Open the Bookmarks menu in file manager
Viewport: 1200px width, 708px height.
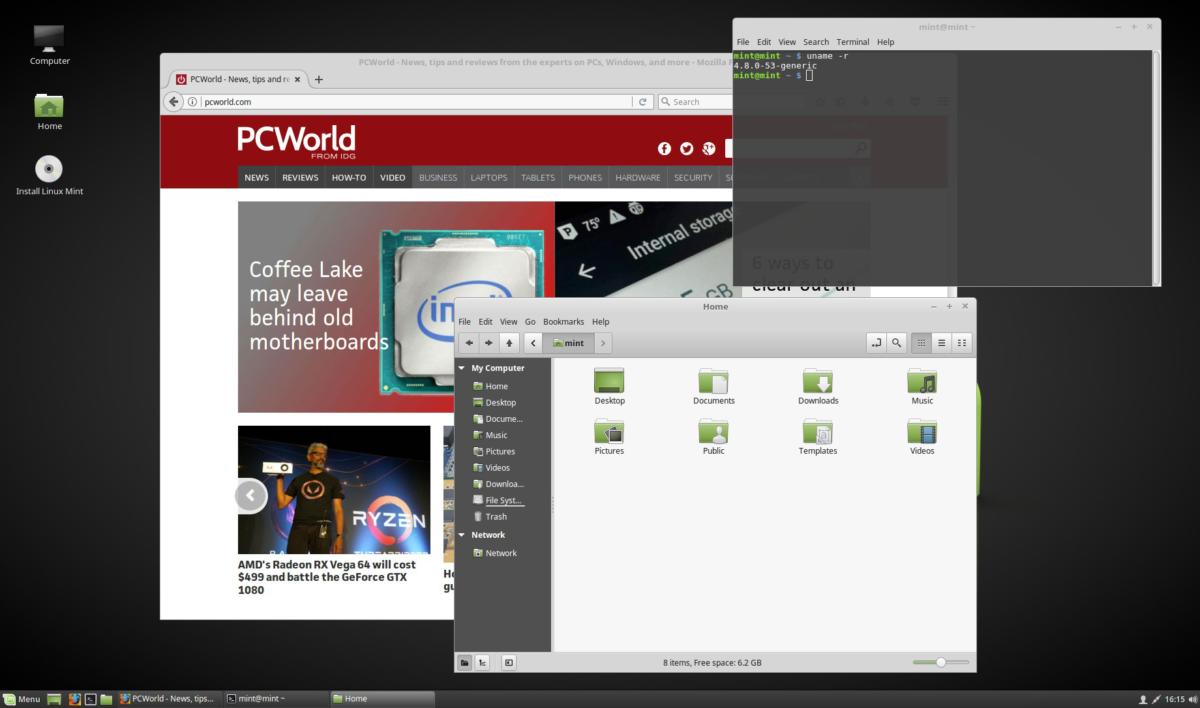pos(563,322)
